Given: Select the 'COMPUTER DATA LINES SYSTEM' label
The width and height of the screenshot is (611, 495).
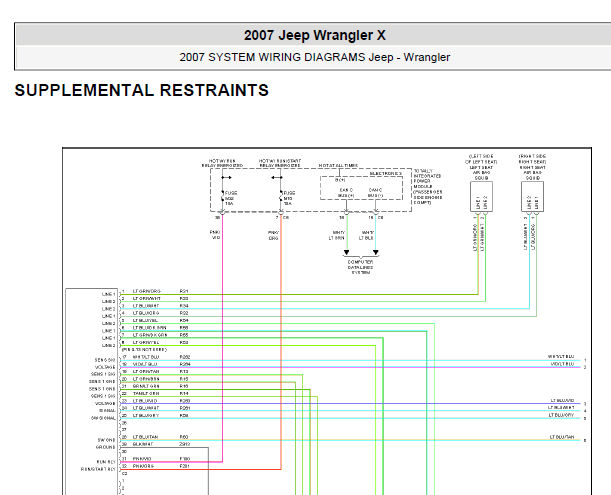Looking at the screenshot, I should click(x=360, y=267).
